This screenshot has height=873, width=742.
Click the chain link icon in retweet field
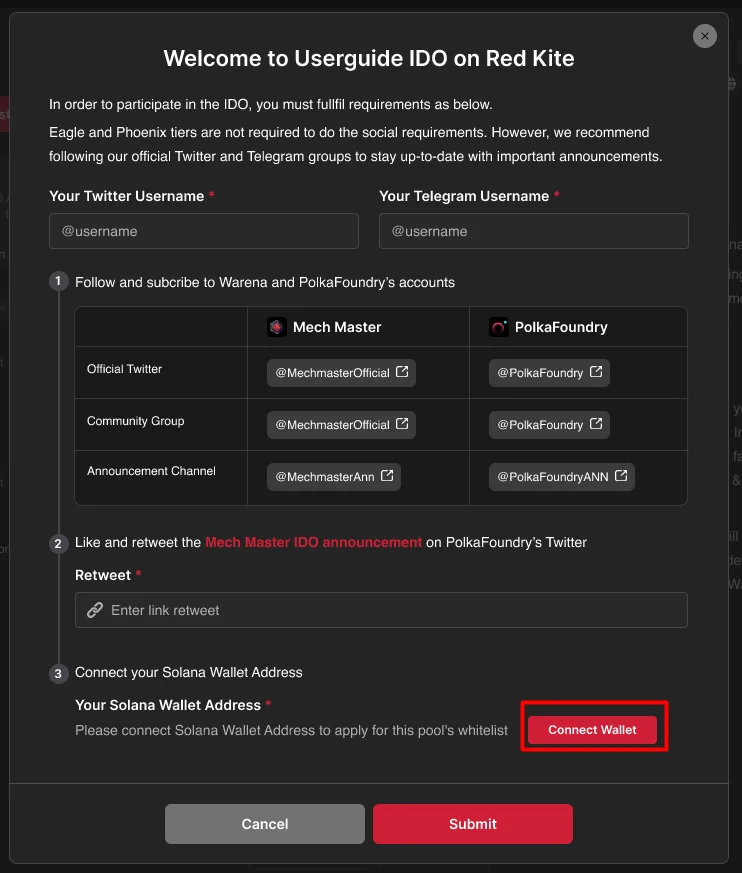[95, 610]
